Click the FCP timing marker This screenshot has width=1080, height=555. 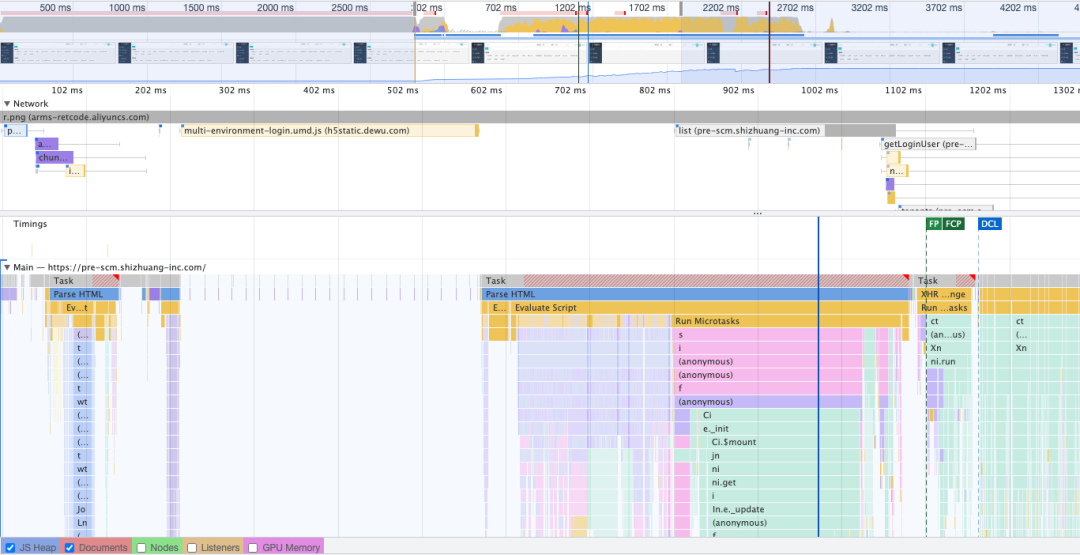pyautogui.click(x=953, y=224)
